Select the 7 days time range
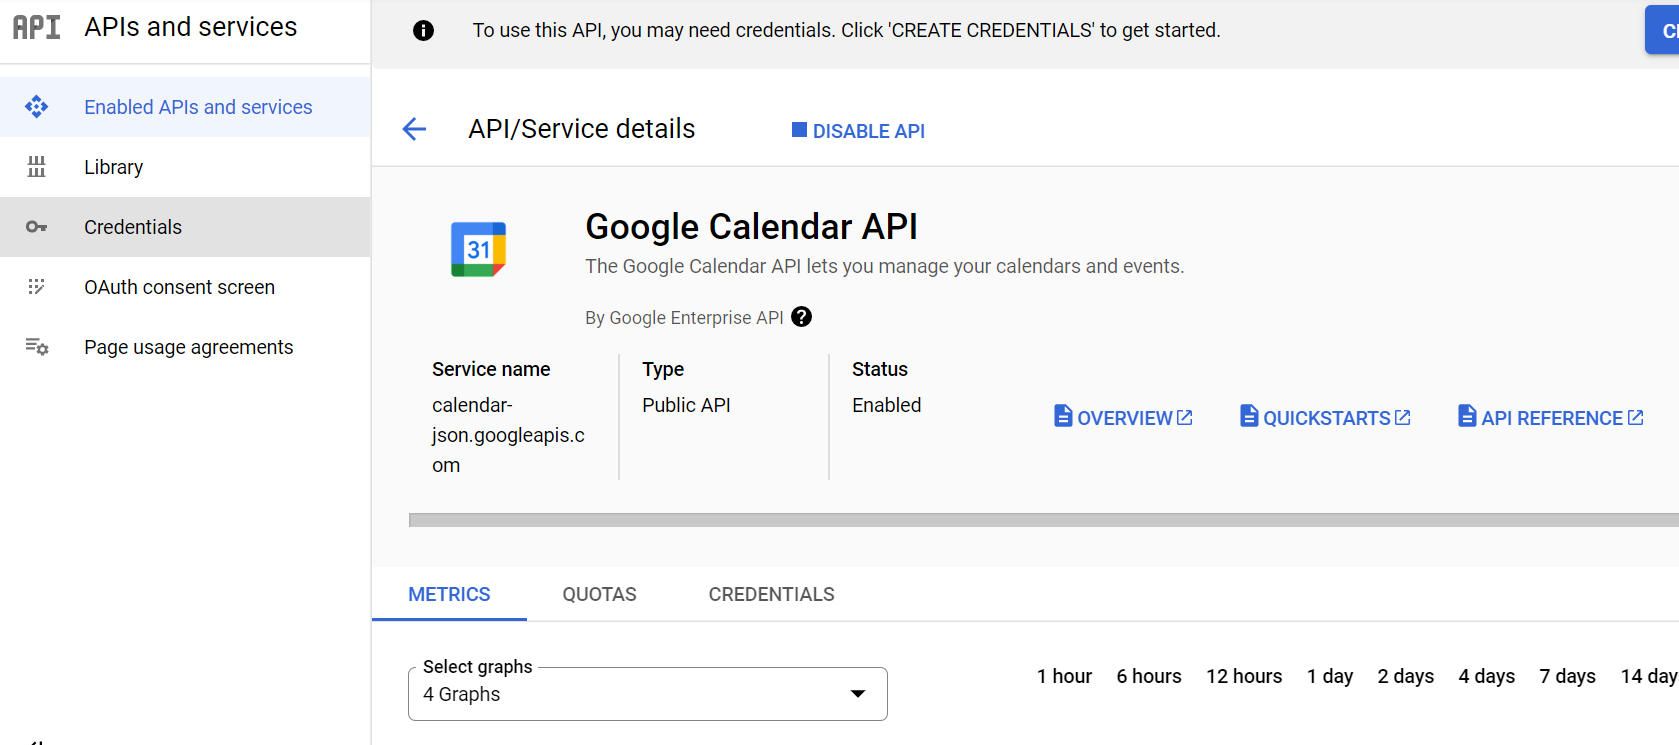 point(1568,676)
